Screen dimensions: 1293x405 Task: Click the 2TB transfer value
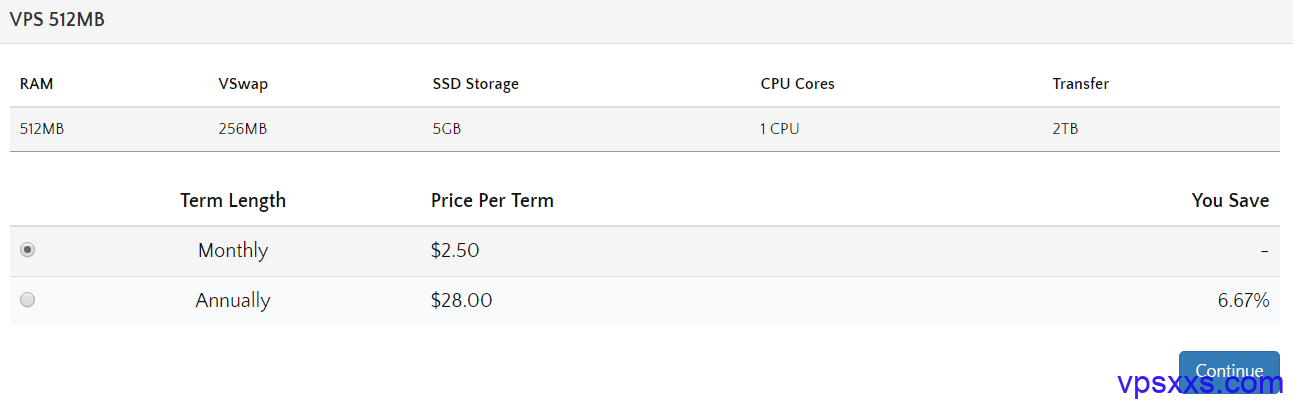click(1065, 129)
